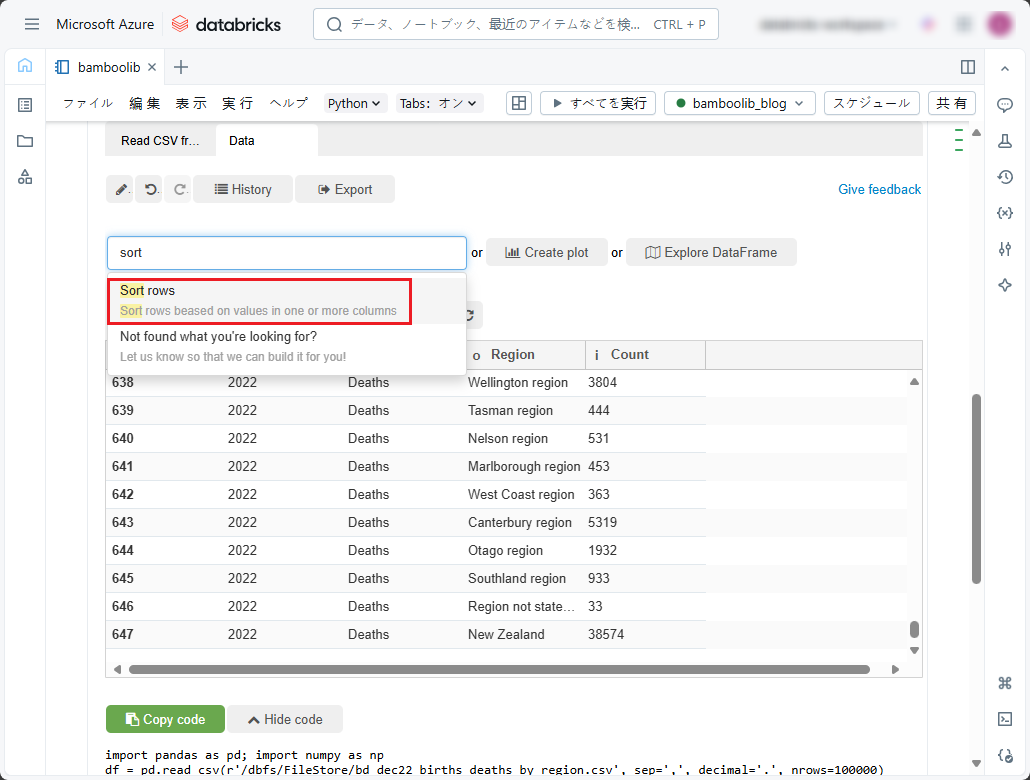This screenshot has height=780, width=1030.
Task: Collapse code with Hide code button
Action: pos(285,719)
